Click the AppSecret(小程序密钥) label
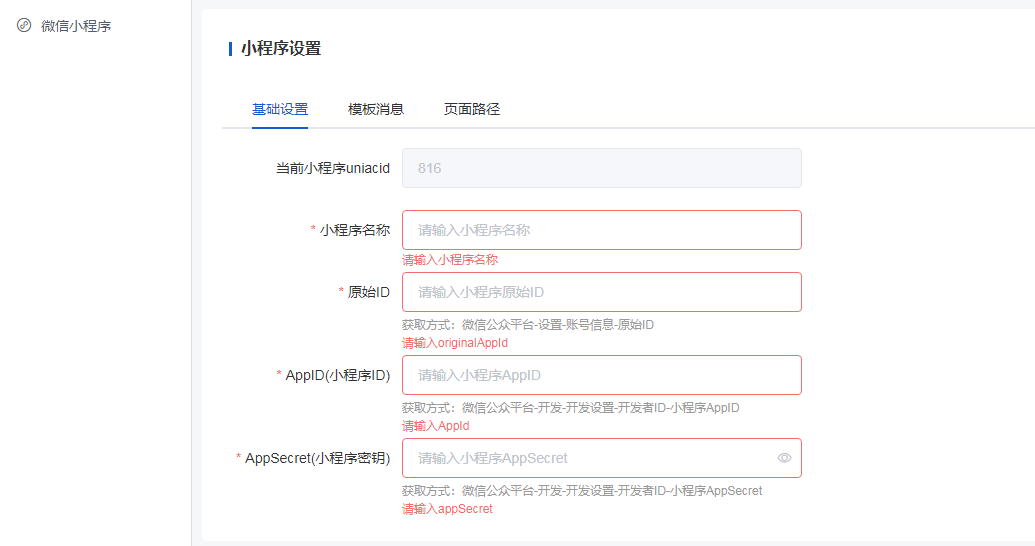1035x546 pixels. [313, 458]
